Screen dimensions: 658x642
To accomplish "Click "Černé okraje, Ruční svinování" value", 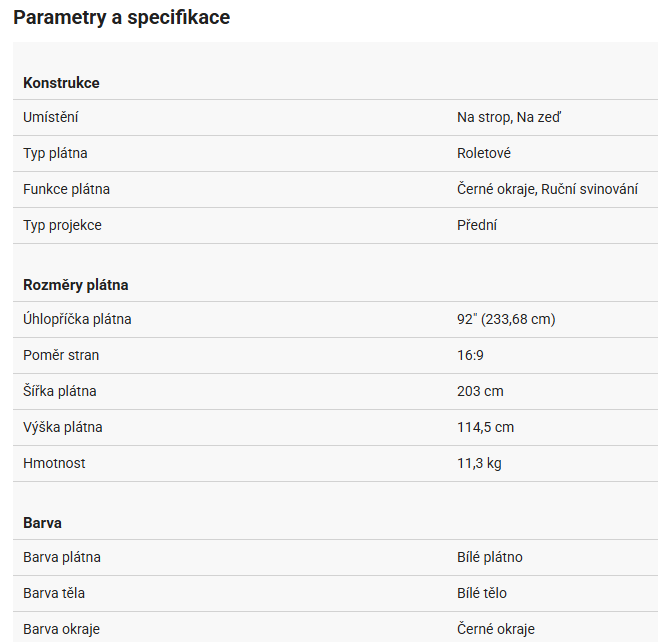I will (547, 190).
